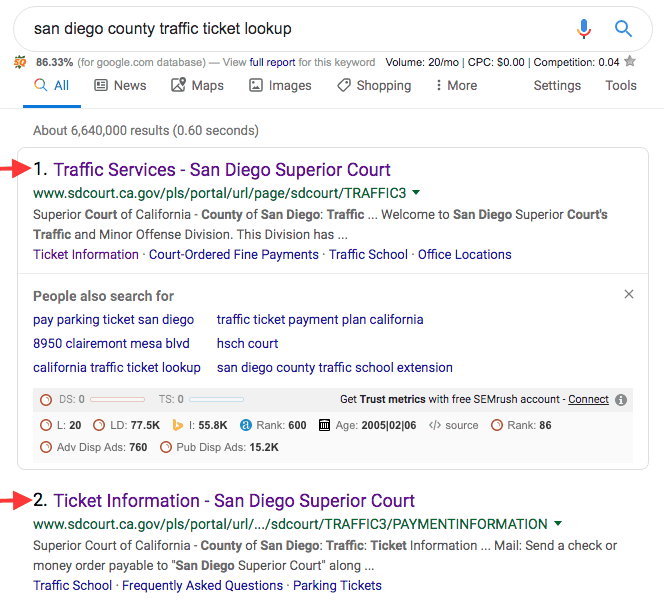The image size is (664, 601).
Task: Search 8950 clairemont mesa blvd
Action: [111, 343]
